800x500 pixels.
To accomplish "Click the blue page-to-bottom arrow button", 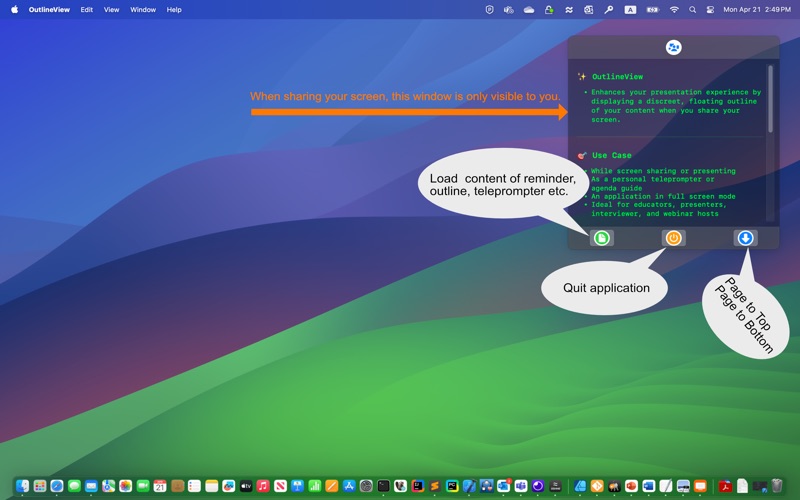I will click(745, 238).
